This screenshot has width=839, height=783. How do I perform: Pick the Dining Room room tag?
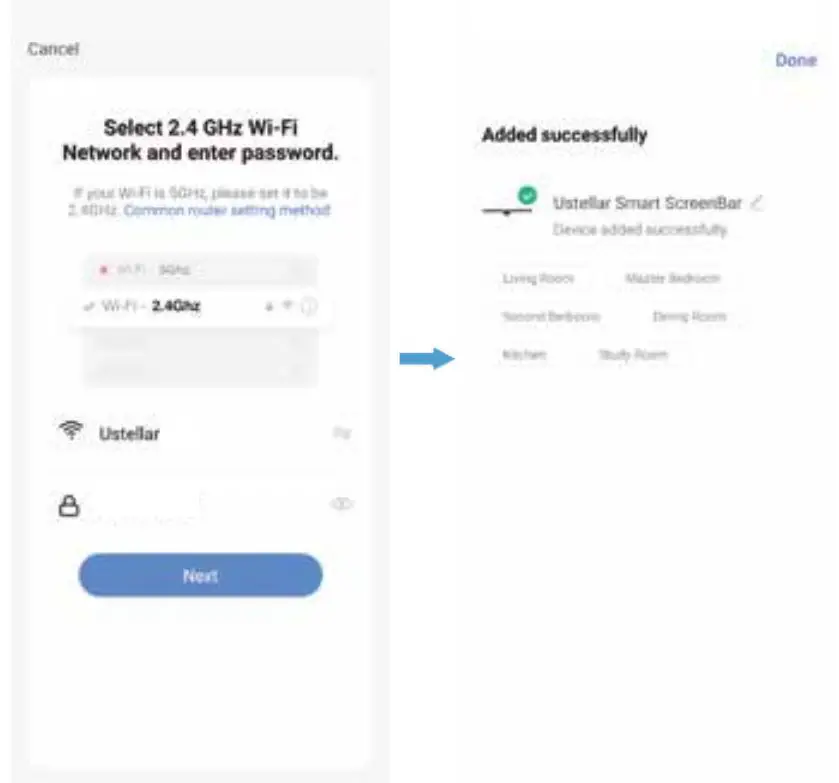pyautogui.click(x=689, y=317)
